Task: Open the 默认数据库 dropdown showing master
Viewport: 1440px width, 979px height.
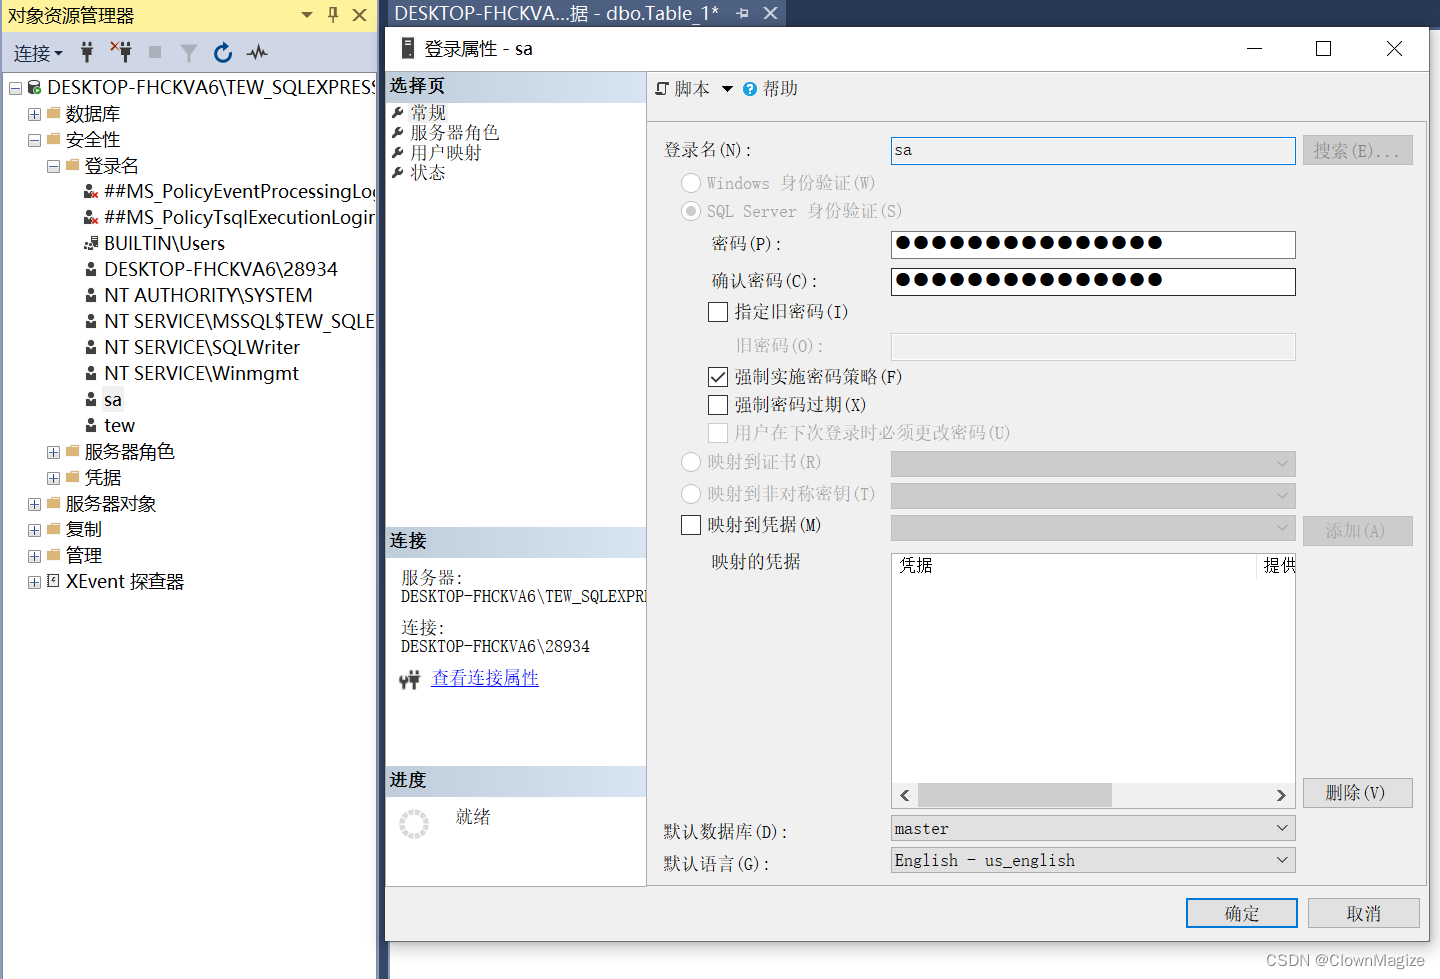Action: tap(1281, 828)
